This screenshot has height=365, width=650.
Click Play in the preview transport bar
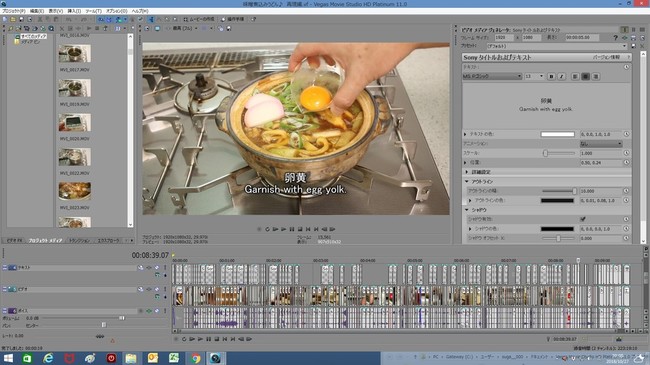click(284, 229)
